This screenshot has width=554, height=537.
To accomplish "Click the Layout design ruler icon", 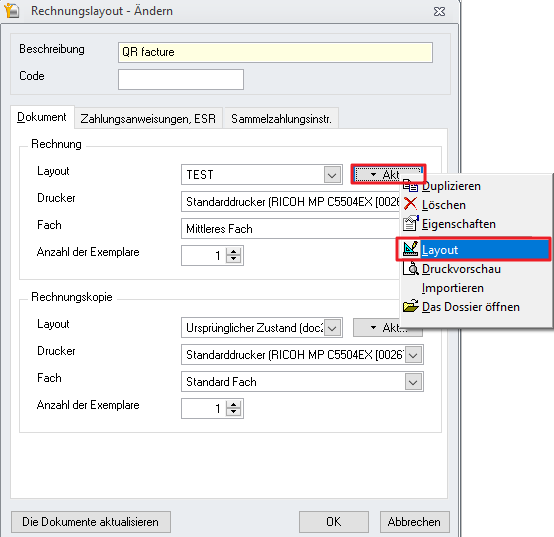I will [x=410, y=249].
